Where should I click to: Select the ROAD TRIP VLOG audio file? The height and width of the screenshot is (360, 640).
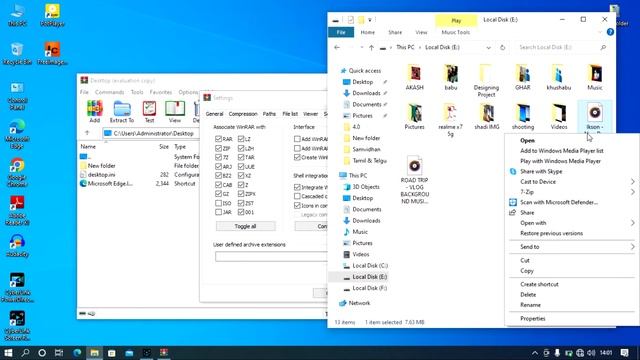coord(414,180)
